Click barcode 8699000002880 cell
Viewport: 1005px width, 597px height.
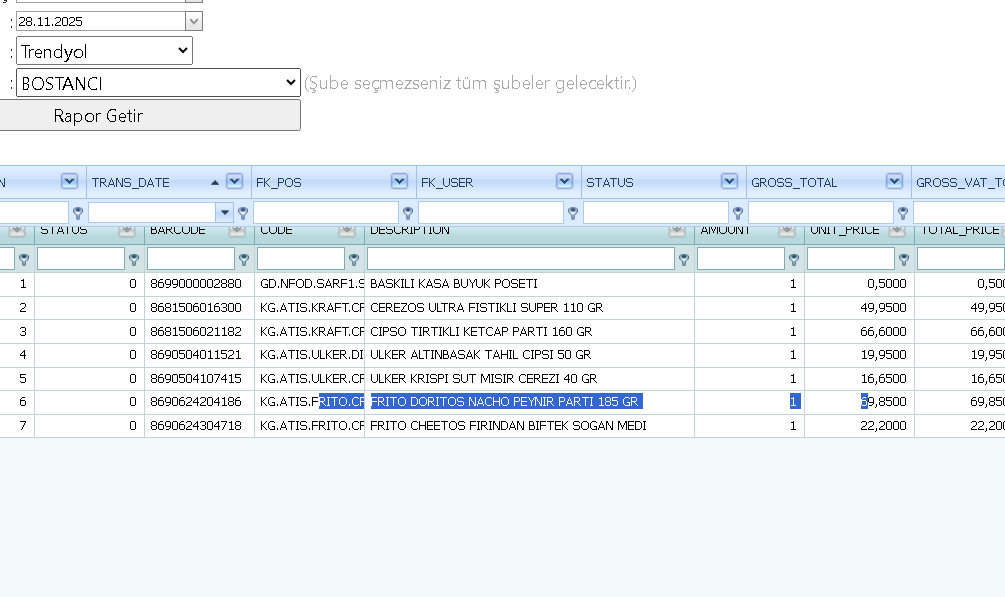[199, 283]
